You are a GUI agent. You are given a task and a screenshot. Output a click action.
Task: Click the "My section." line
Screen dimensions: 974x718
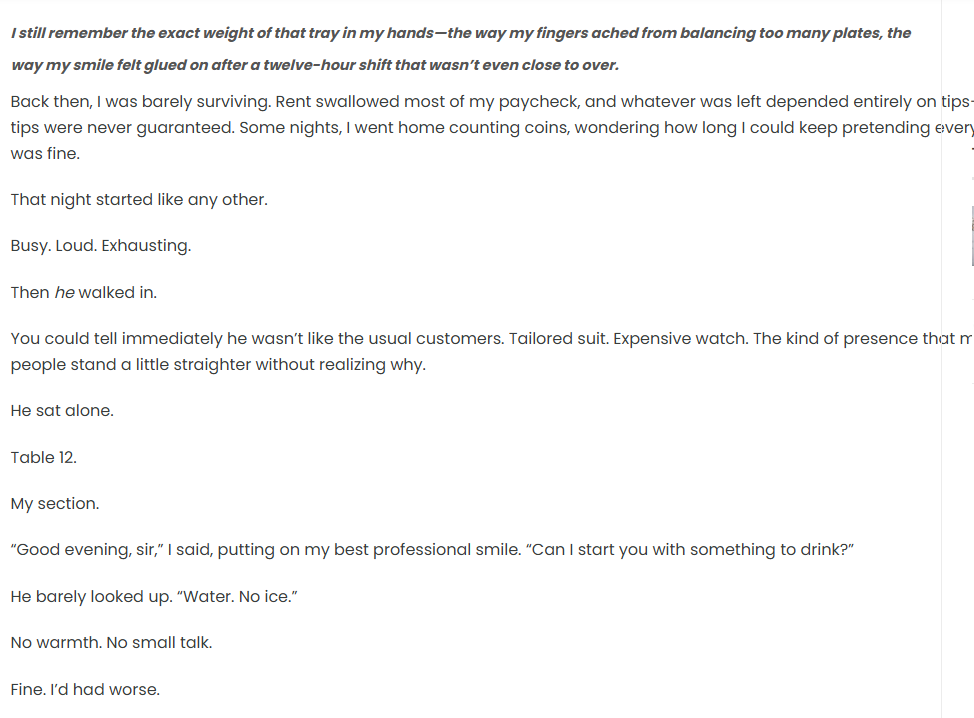point(55,504)
